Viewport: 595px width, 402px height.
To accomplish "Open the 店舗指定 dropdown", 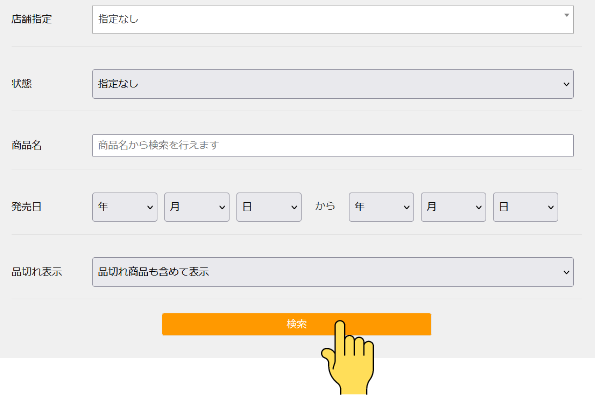I will coord(333,19).
